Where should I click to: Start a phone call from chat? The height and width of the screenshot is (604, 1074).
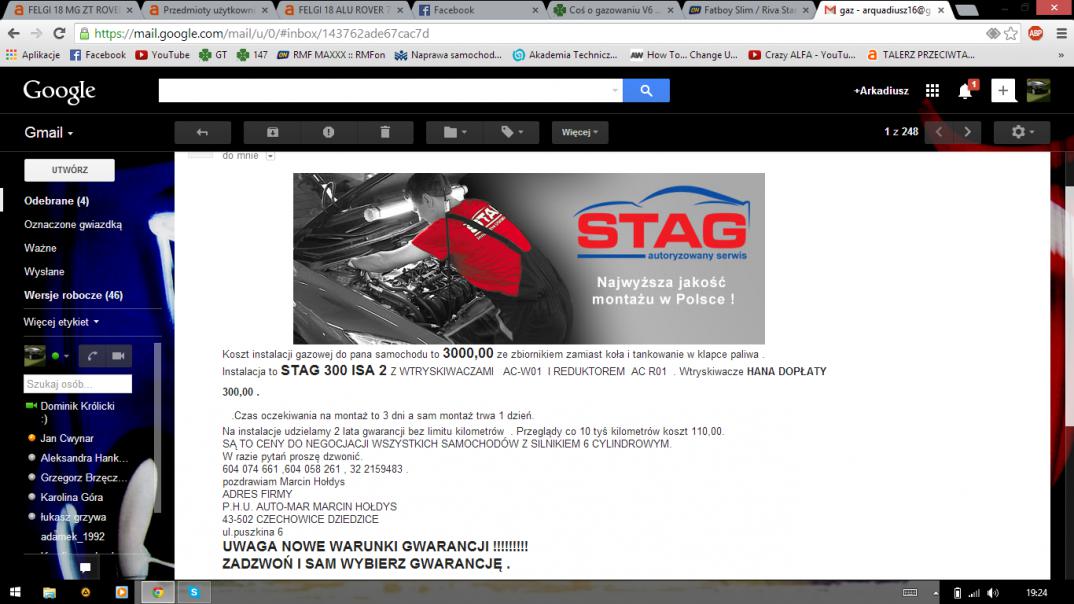click(92, 355)
